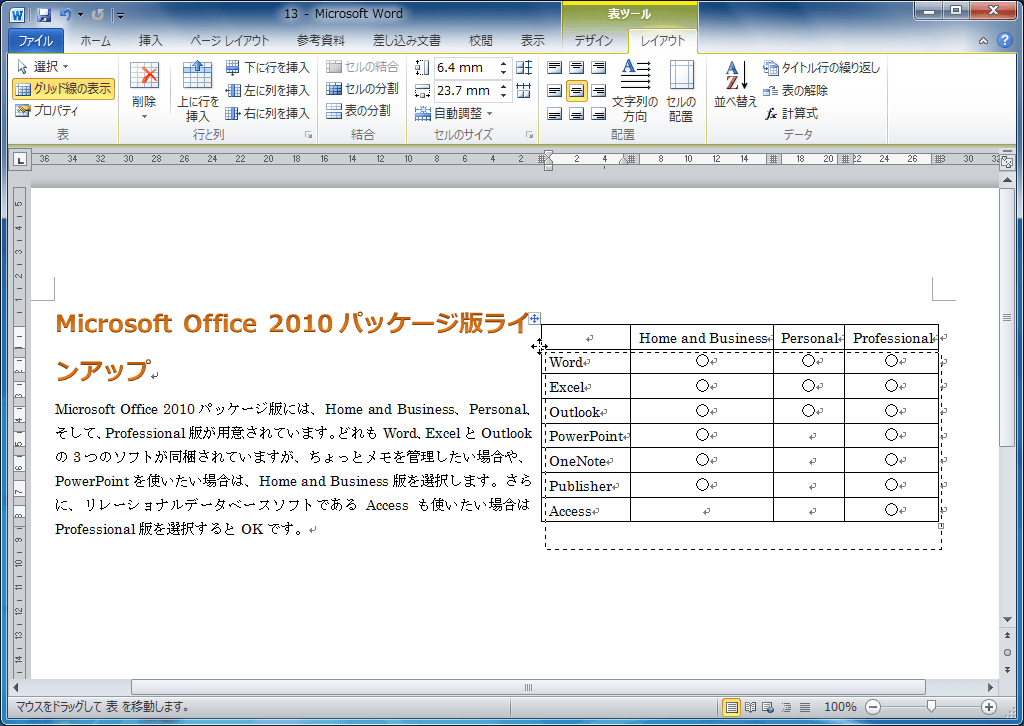Select align bottom left cell alignment
The image size is (1024, 726).
click(x=554, y=114)
